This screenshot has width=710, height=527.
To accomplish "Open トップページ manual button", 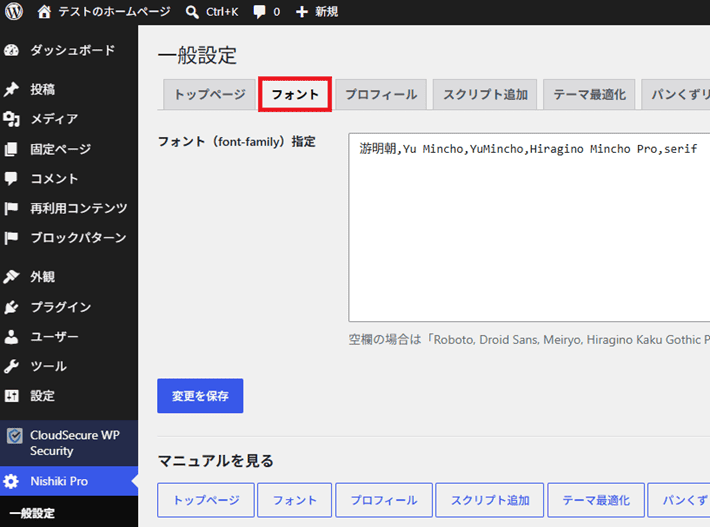I will [x=206, y=500].
